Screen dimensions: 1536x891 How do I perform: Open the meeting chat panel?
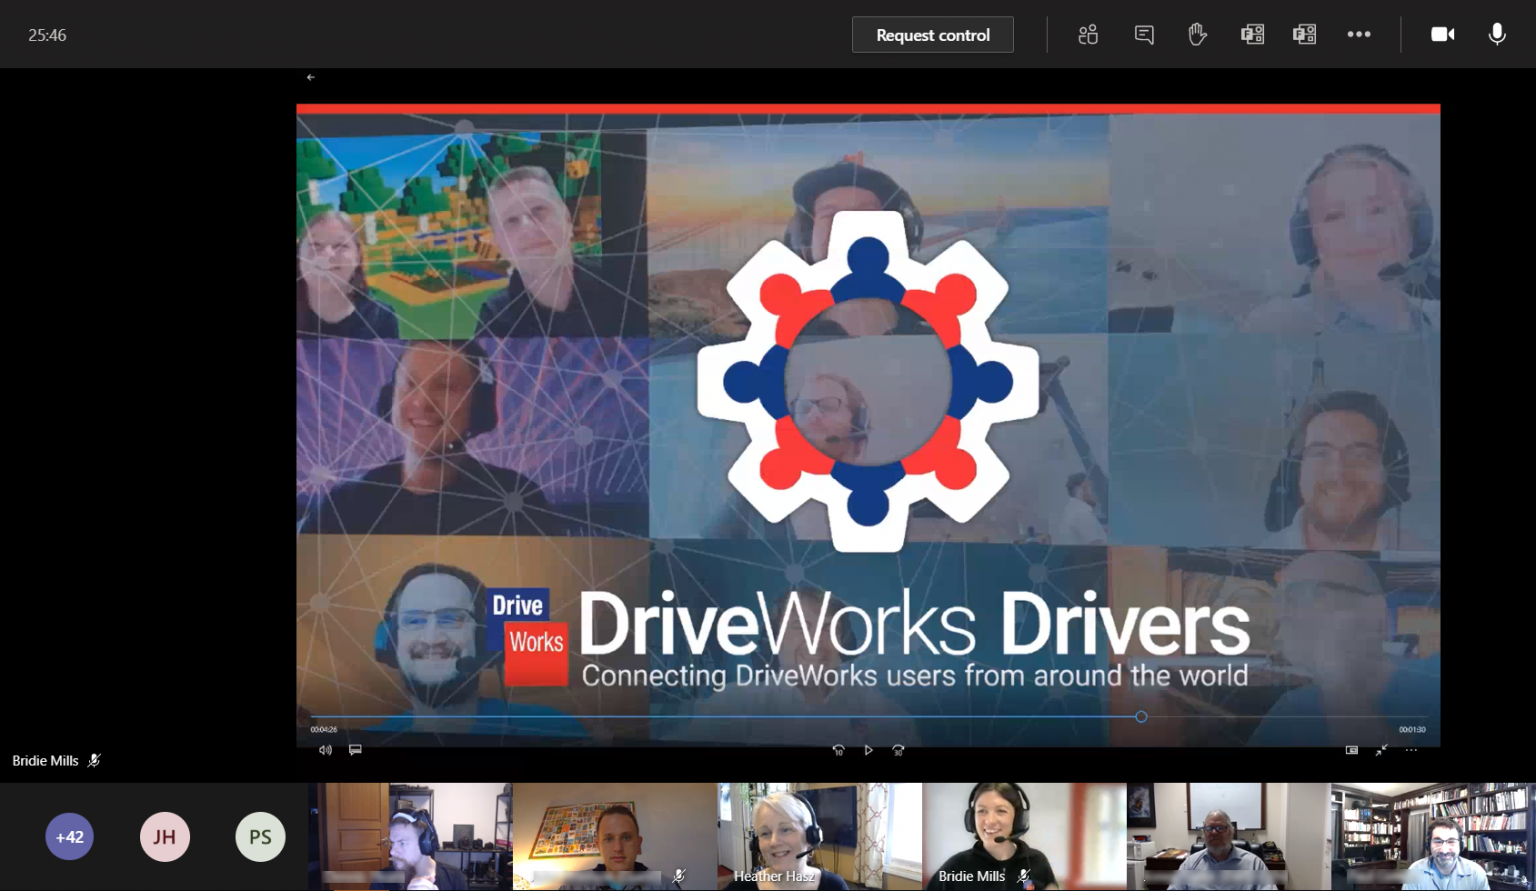point(1144,34)
